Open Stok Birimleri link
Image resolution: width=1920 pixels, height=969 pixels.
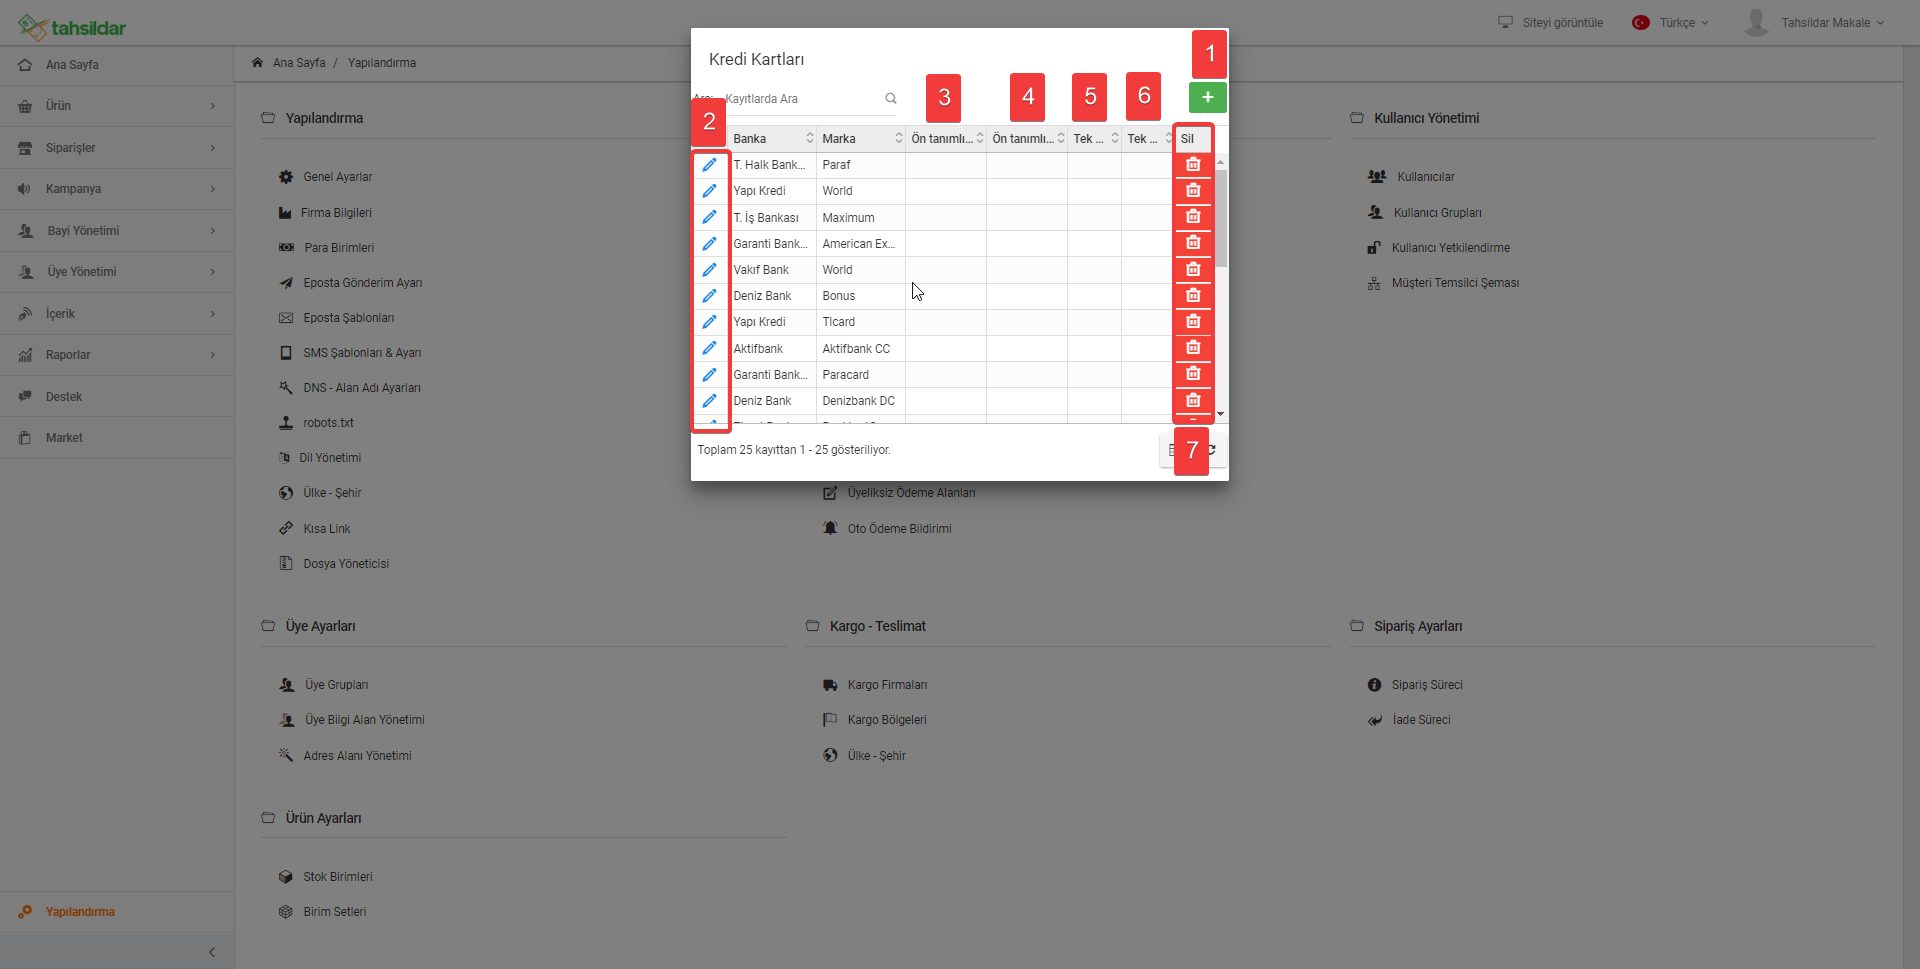tap(338, 877)
